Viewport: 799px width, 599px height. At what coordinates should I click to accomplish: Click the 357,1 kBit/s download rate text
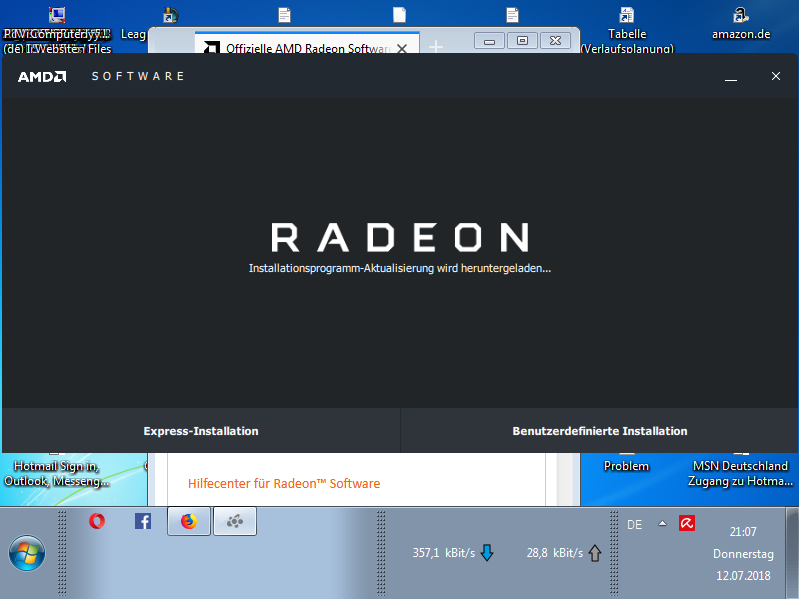coord(444,553)
